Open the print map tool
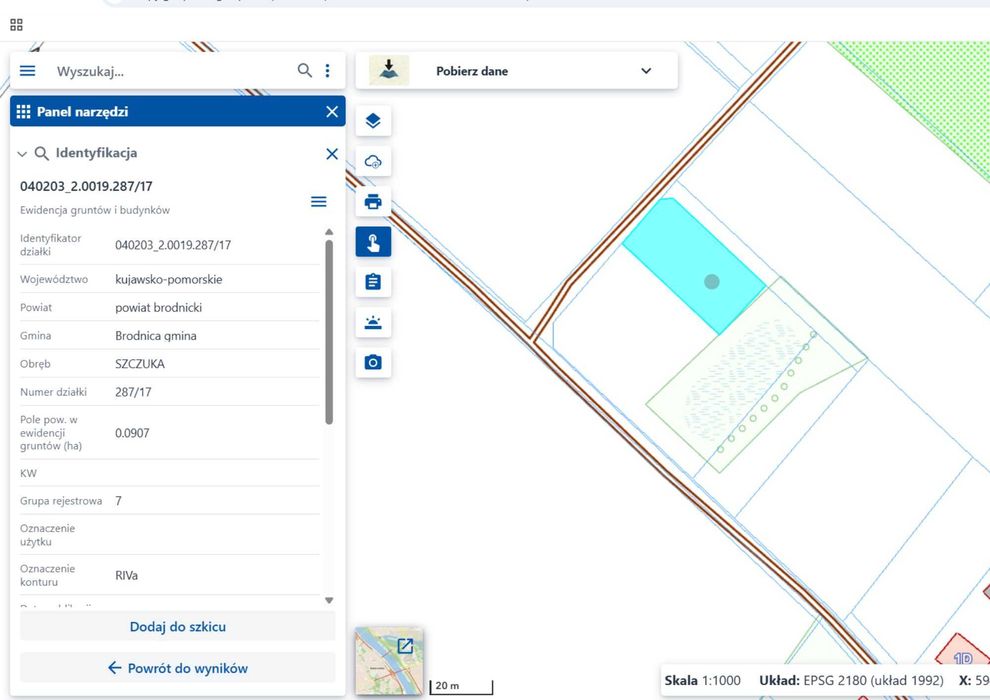 [x=373, y=201]
